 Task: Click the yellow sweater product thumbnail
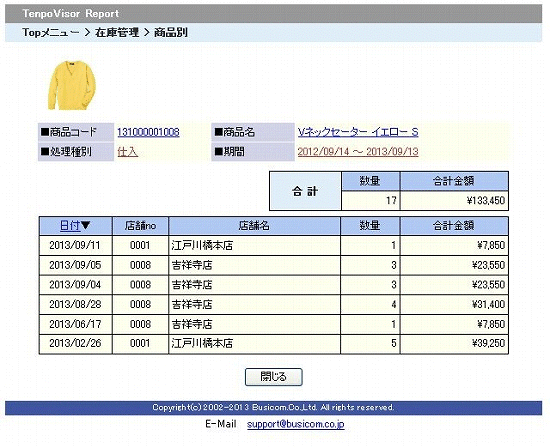click(x=72, y=85)
